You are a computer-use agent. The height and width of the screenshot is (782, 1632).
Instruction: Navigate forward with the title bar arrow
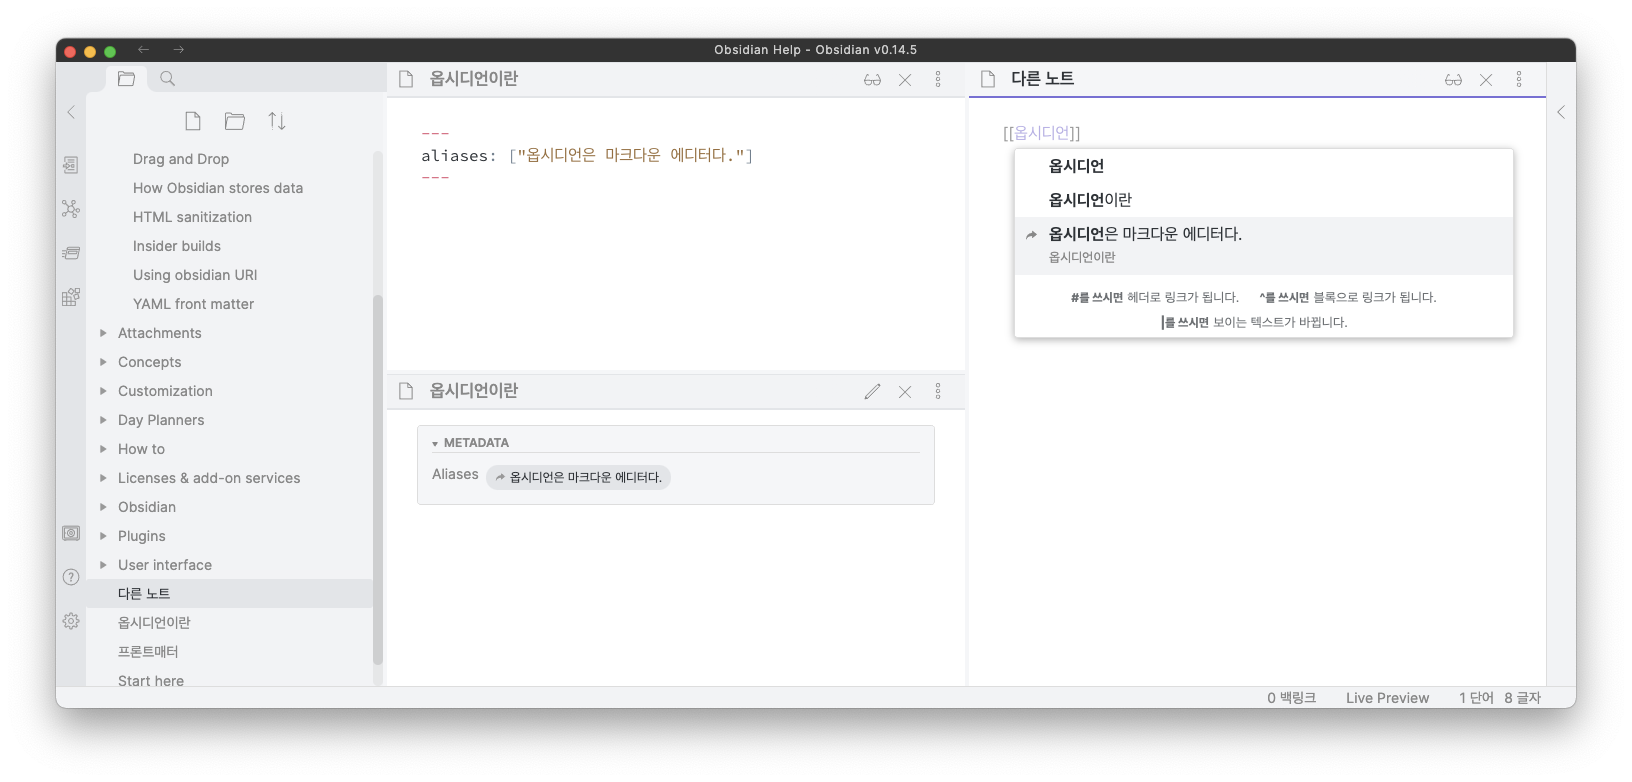click(178, 49)
